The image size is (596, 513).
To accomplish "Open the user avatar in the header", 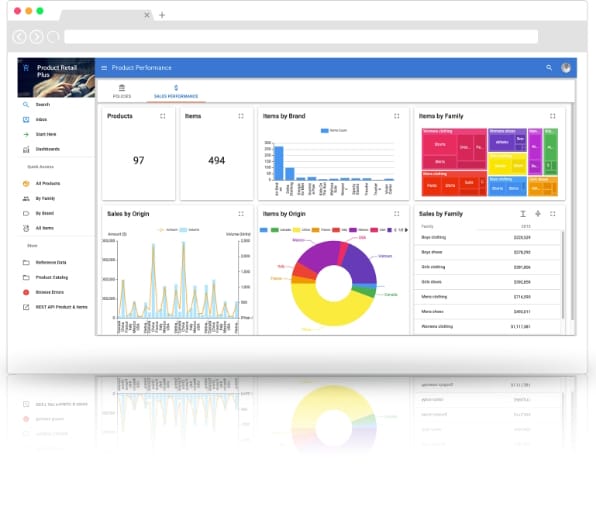I will (566, 68).
